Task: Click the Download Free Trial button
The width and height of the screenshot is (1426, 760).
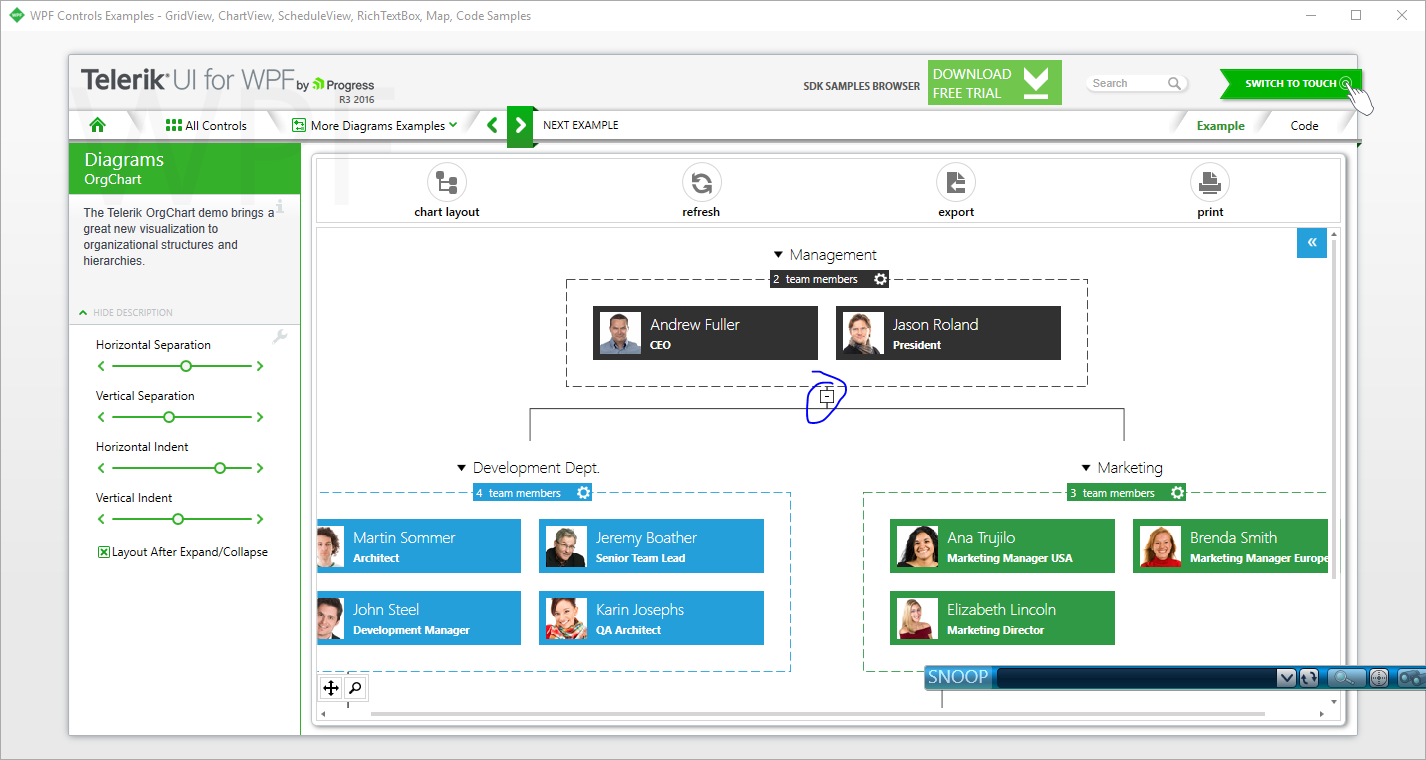Action: coord(994,83)
